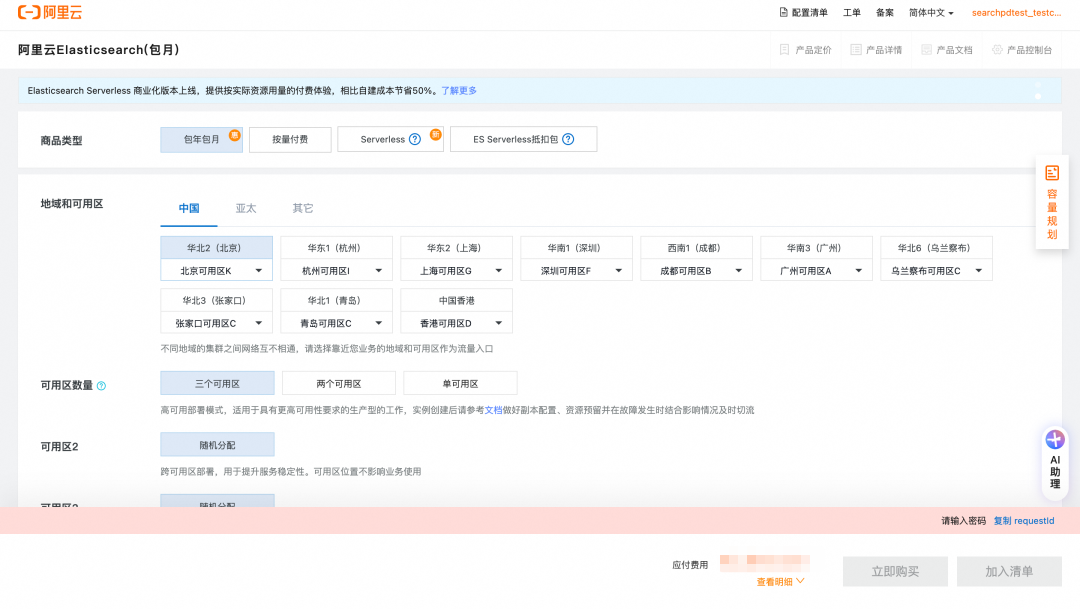Open 北京可用区K dropdown
Screen dimensions: 1080x609
click(x=216, y=271)
